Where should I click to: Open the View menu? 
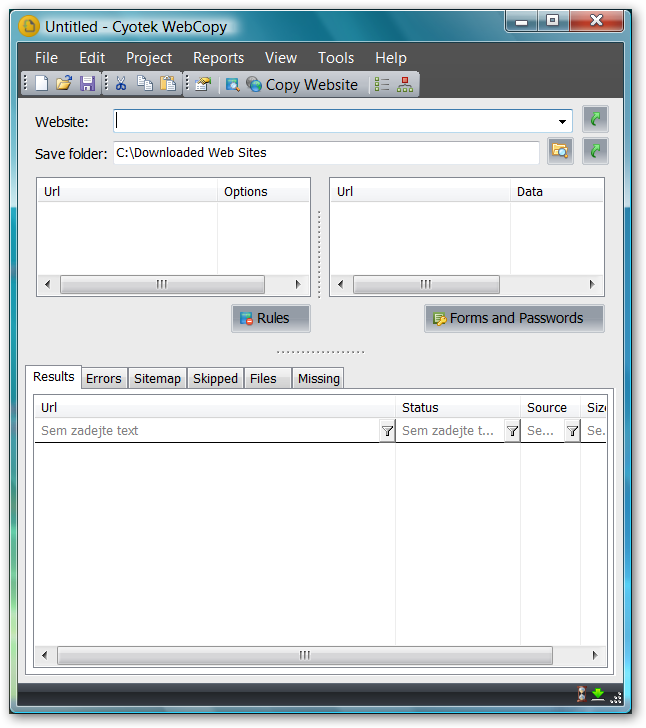(x=281, y=58)
